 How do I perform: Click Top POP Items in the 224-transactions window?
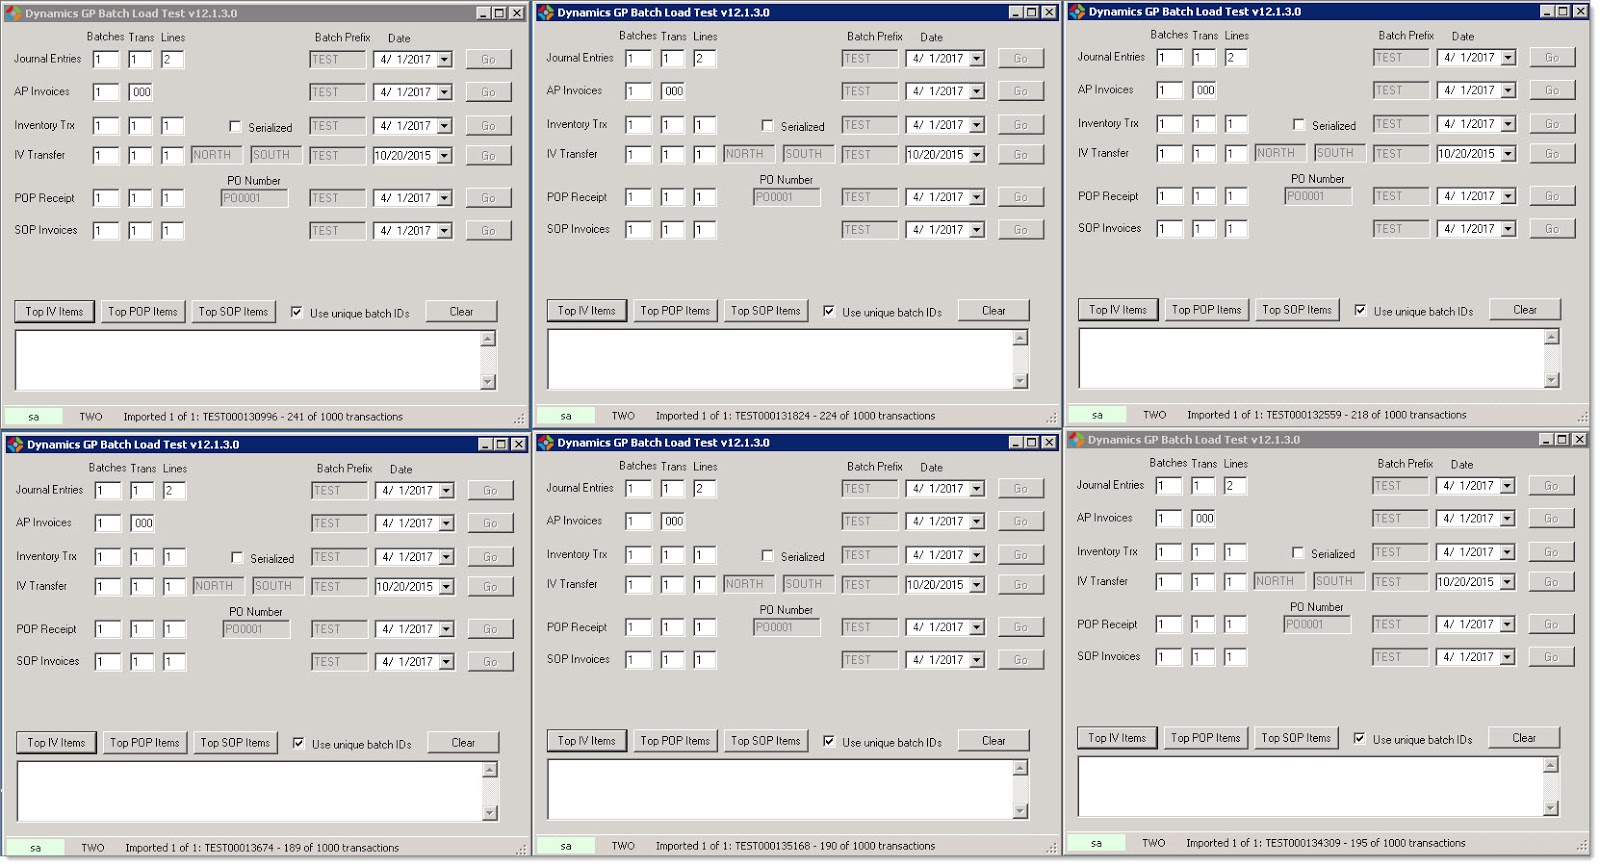675,311
